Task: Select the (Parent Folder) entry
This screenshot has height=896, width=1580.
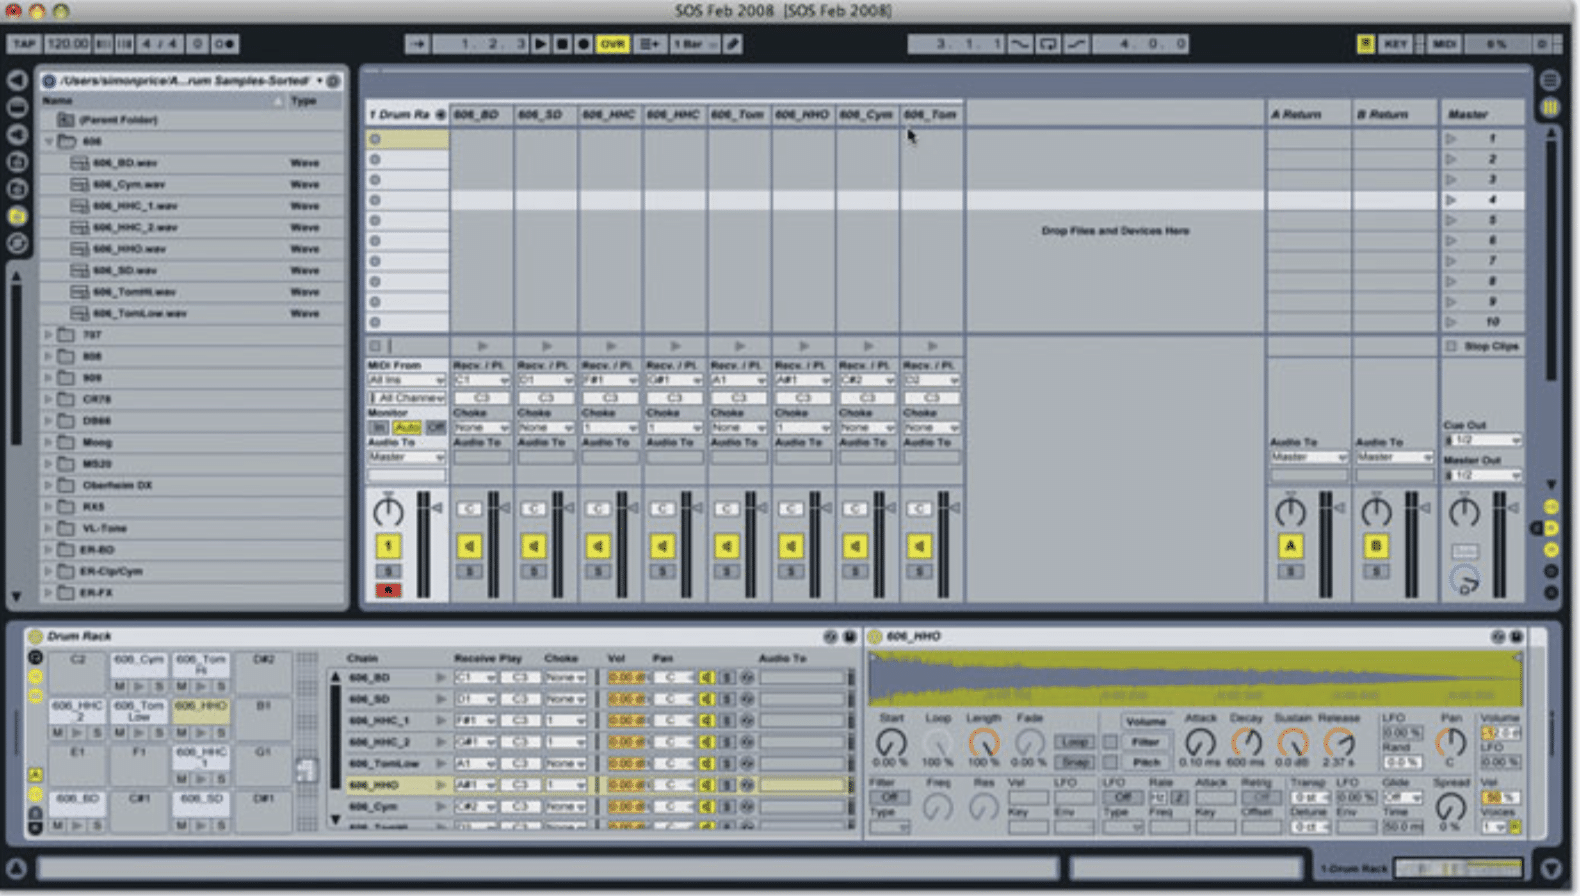Action: [118, 120]
